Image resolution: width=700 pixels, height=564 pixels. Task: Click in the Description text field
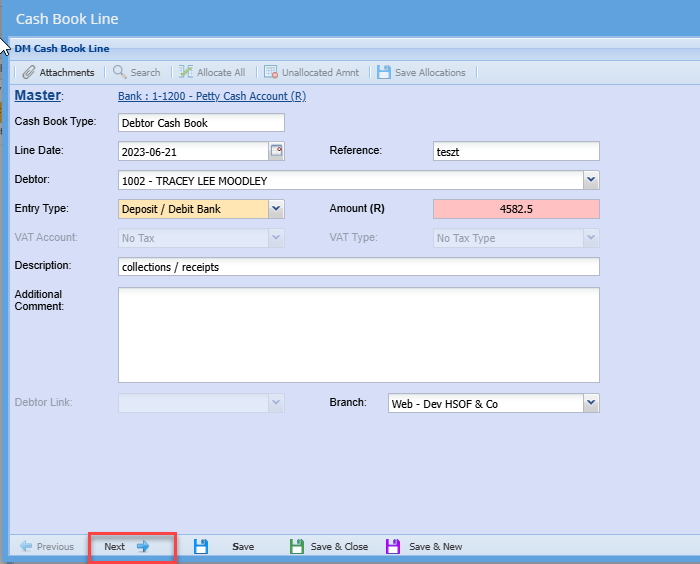tap(358, 267)
